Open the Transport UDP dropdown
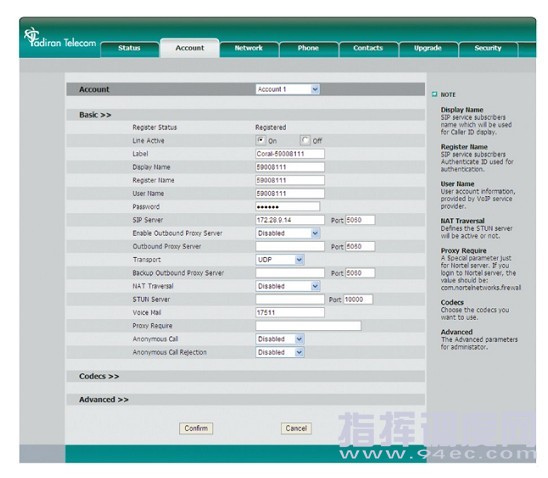Viewport: 548px width, 478px height. click(280, 260)
